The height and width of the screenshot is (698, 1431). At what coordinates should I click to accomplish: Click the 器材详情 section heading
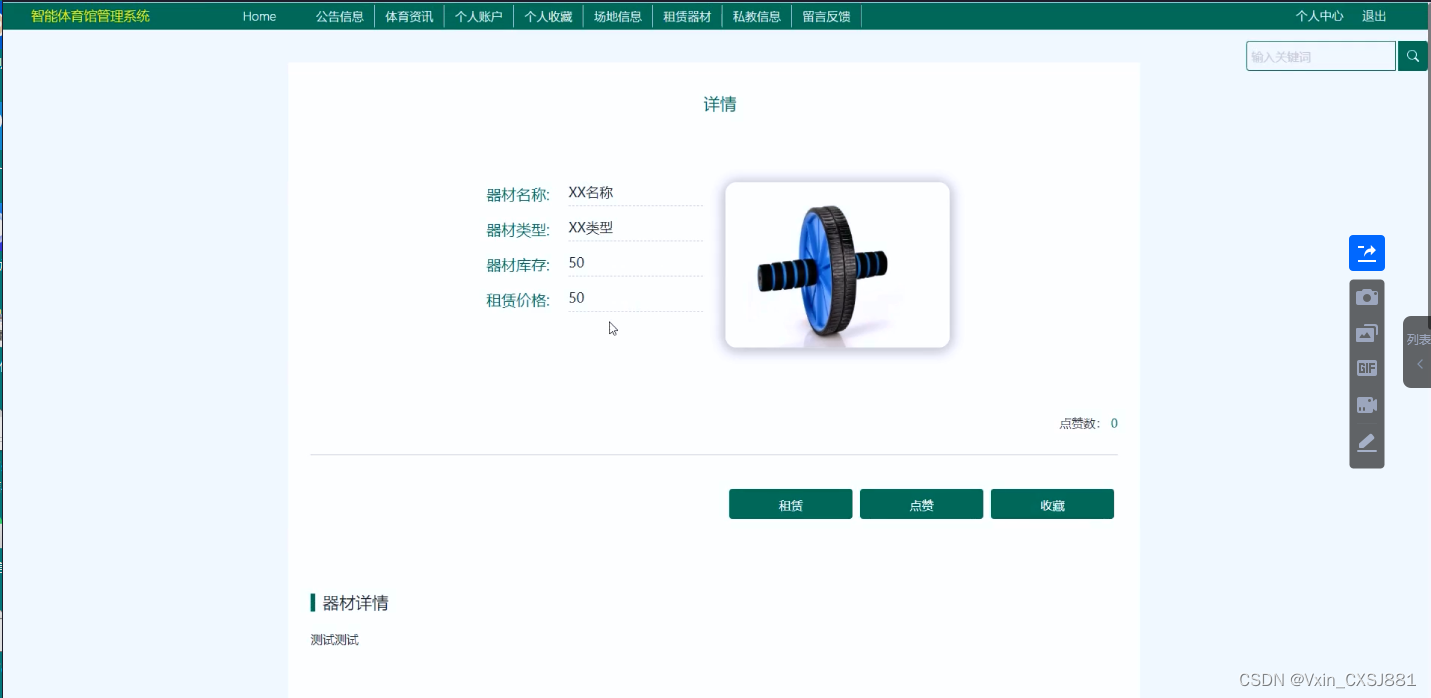(355, 603)
